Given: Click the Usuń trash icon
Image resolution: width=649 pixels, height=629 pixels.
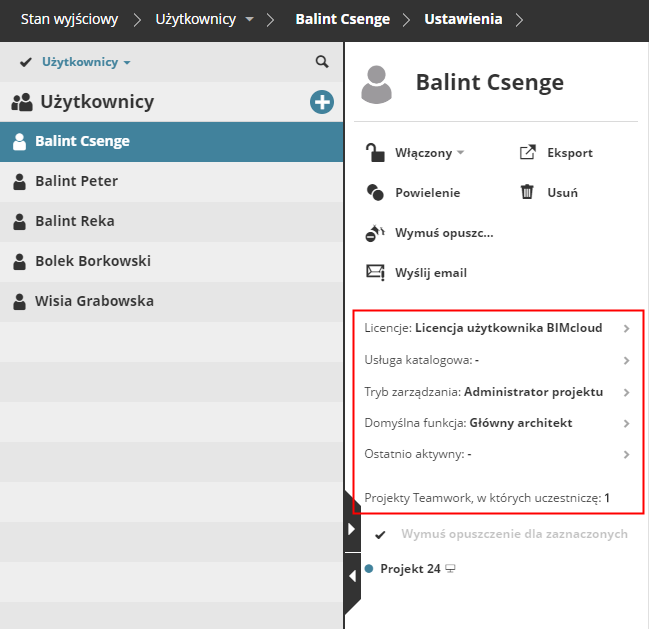Looking at the screenshot, I should pos(528,192).
